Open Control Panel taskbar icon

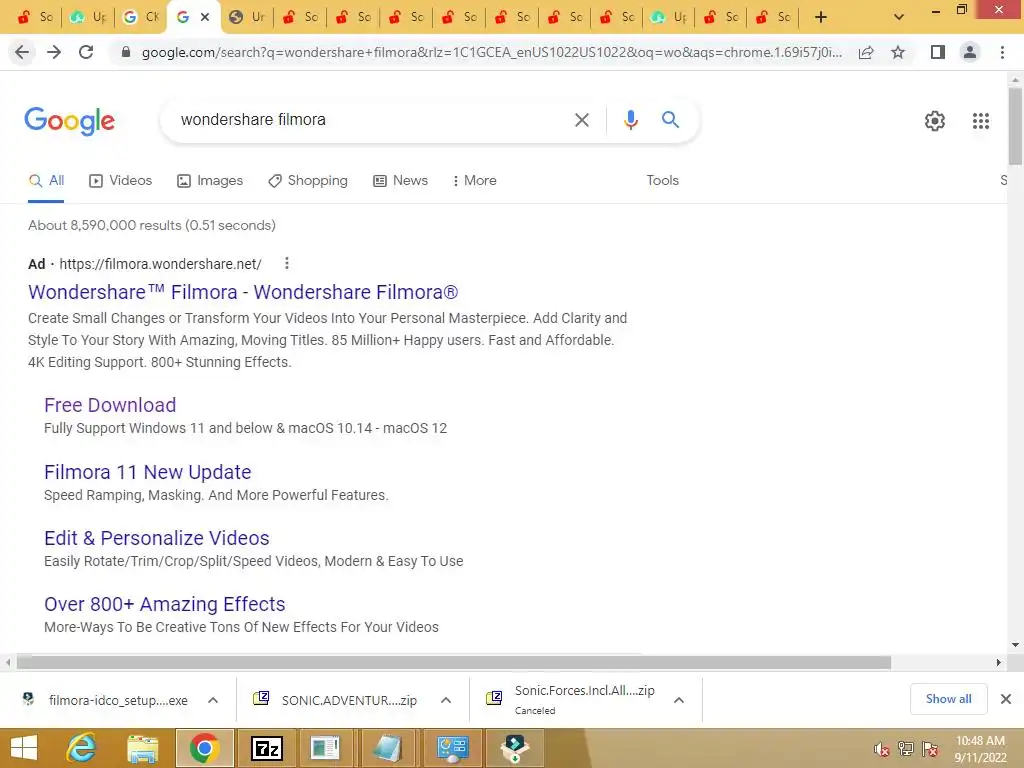[453, 748]
